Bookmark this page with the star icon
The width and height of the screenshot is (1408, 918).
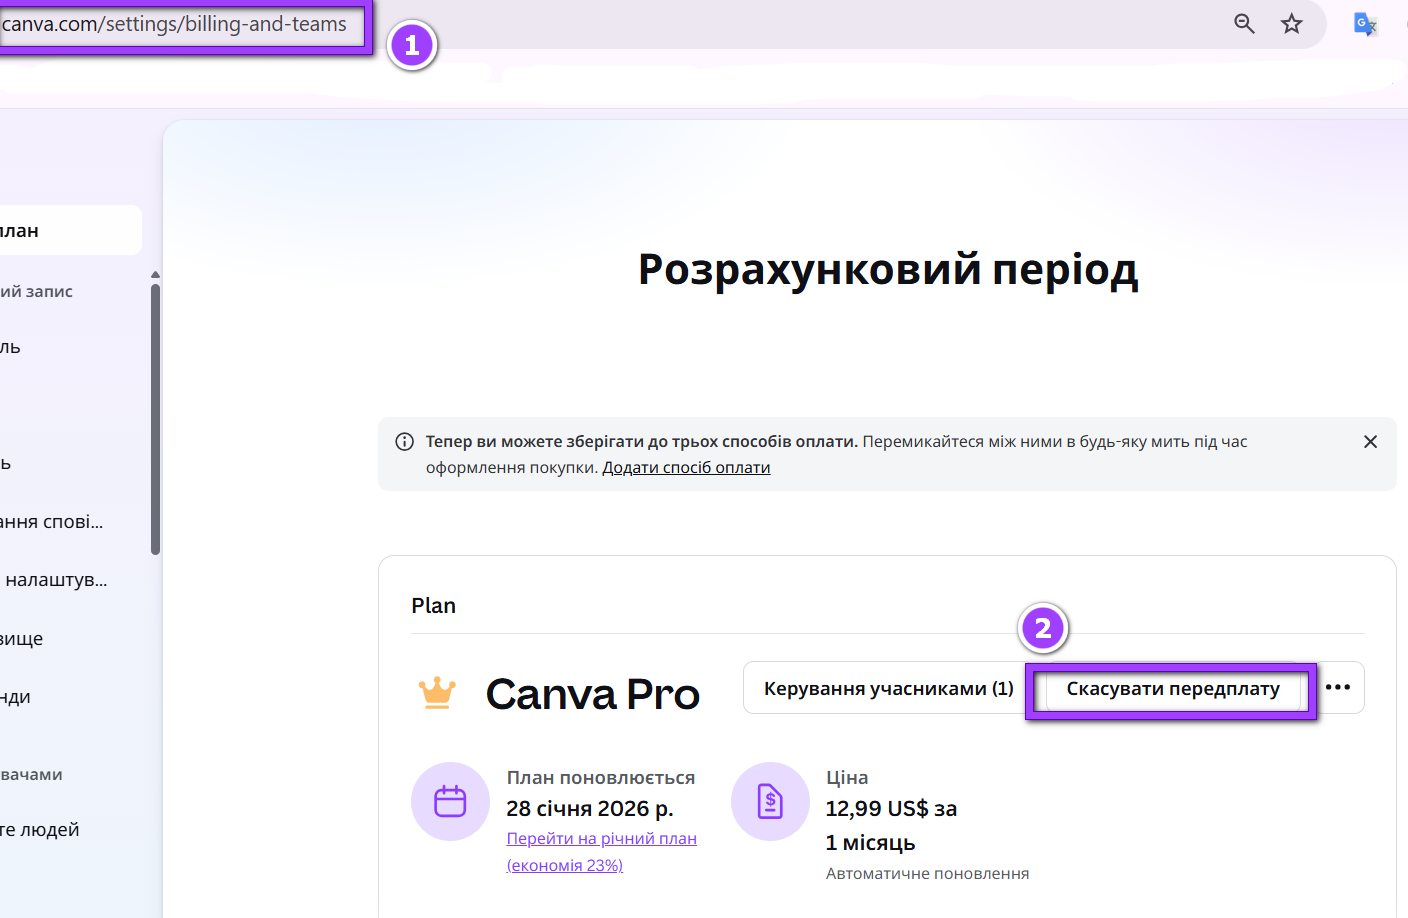coord(1292,24)
